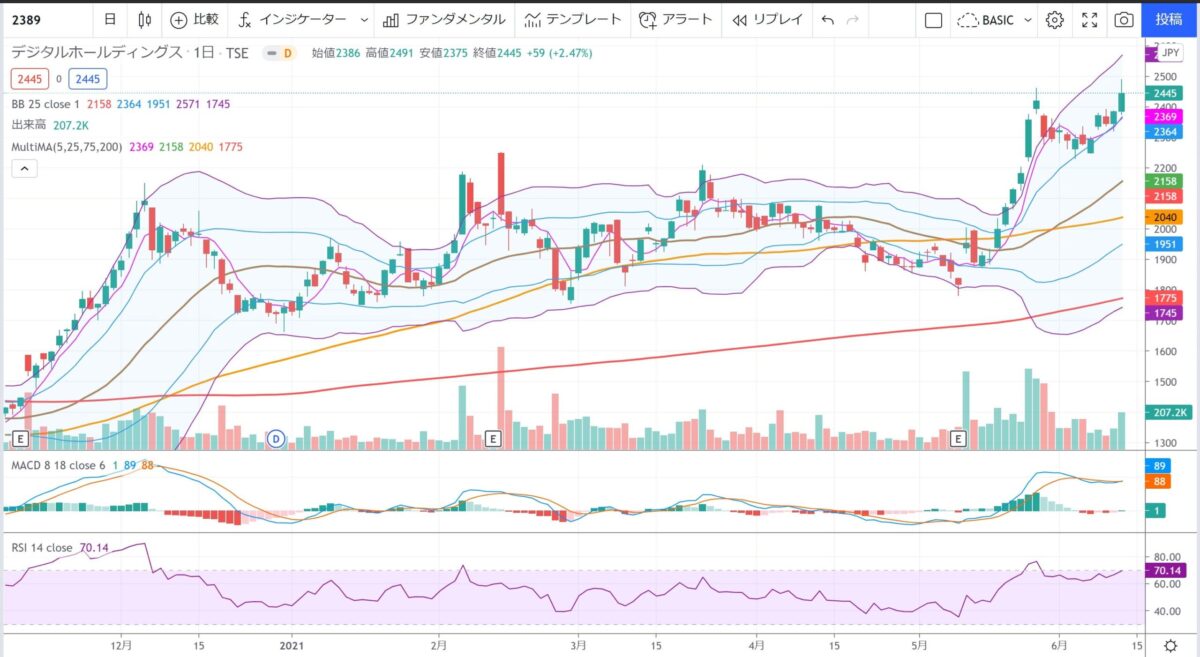Screen dimensions: 1200x657
Task: Open the インジケーター indicators dialog
Action: coord(293,19)
